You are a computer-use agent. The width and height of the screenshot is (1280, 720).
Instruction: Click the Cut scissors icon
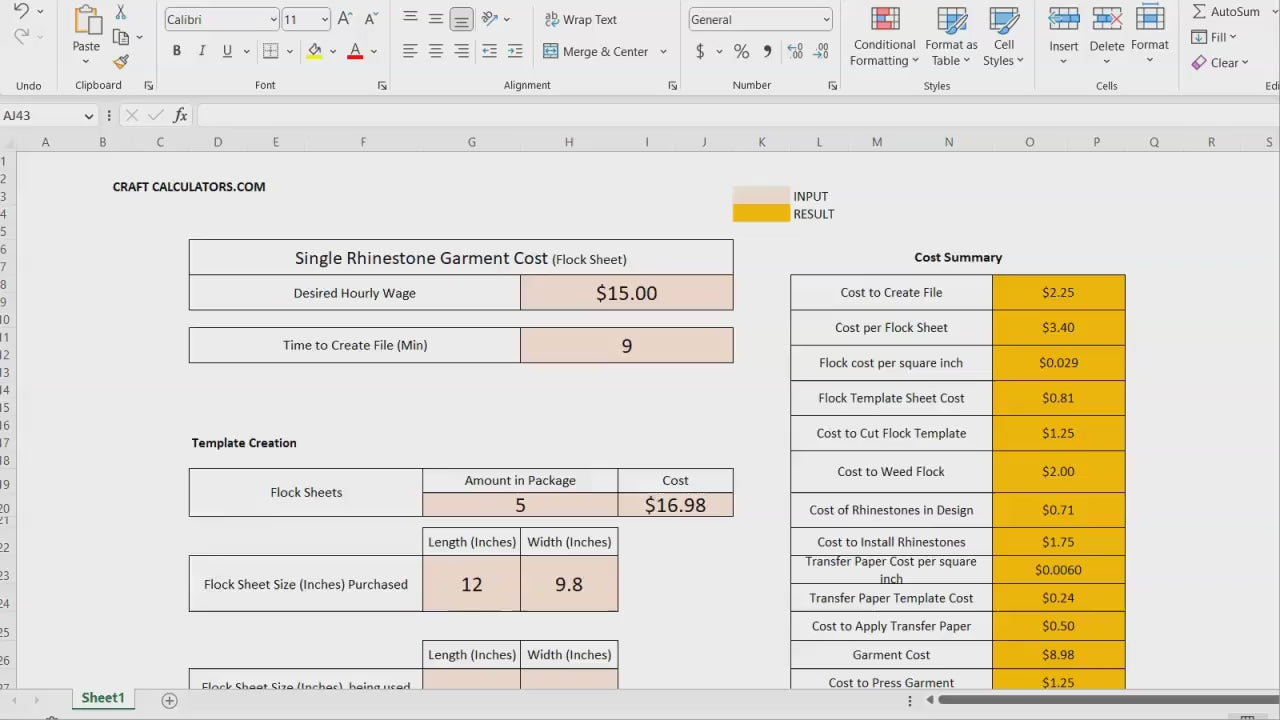[x=121, y=12]
